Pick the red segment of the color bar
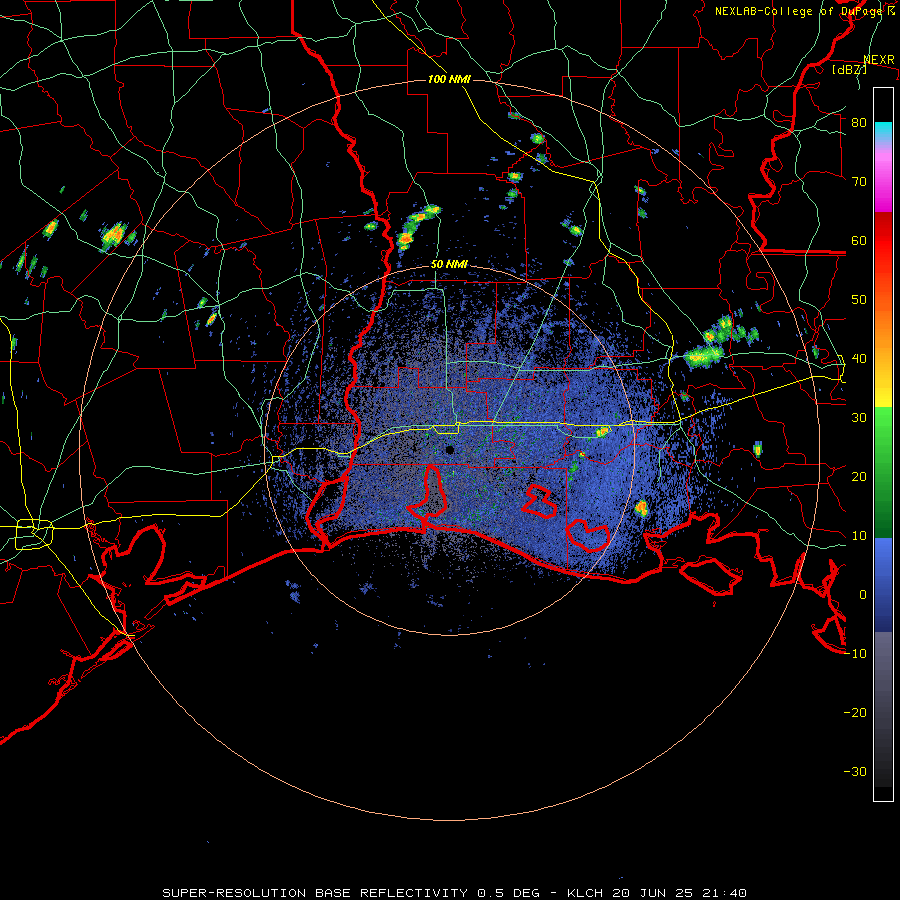Image resolution: width=900 pixels, height=900 pixels. coord(883,241)
